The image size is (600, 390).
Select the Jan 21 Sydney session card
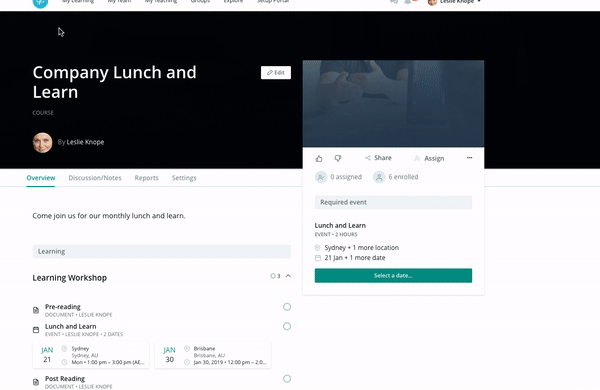click(91, 355)
